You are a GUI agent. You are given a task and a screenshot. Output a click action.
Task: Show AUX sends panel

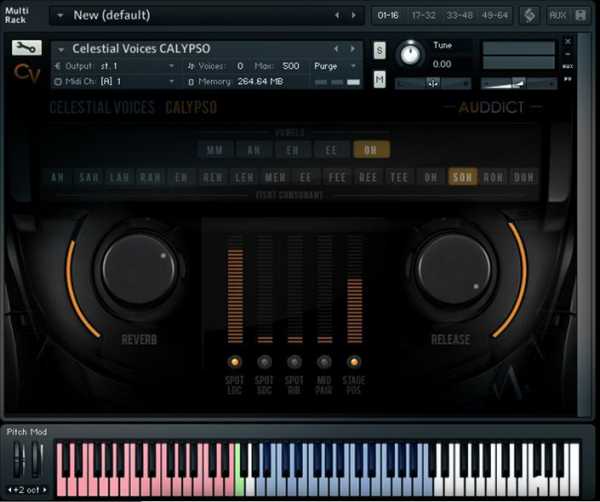(558, 16)
